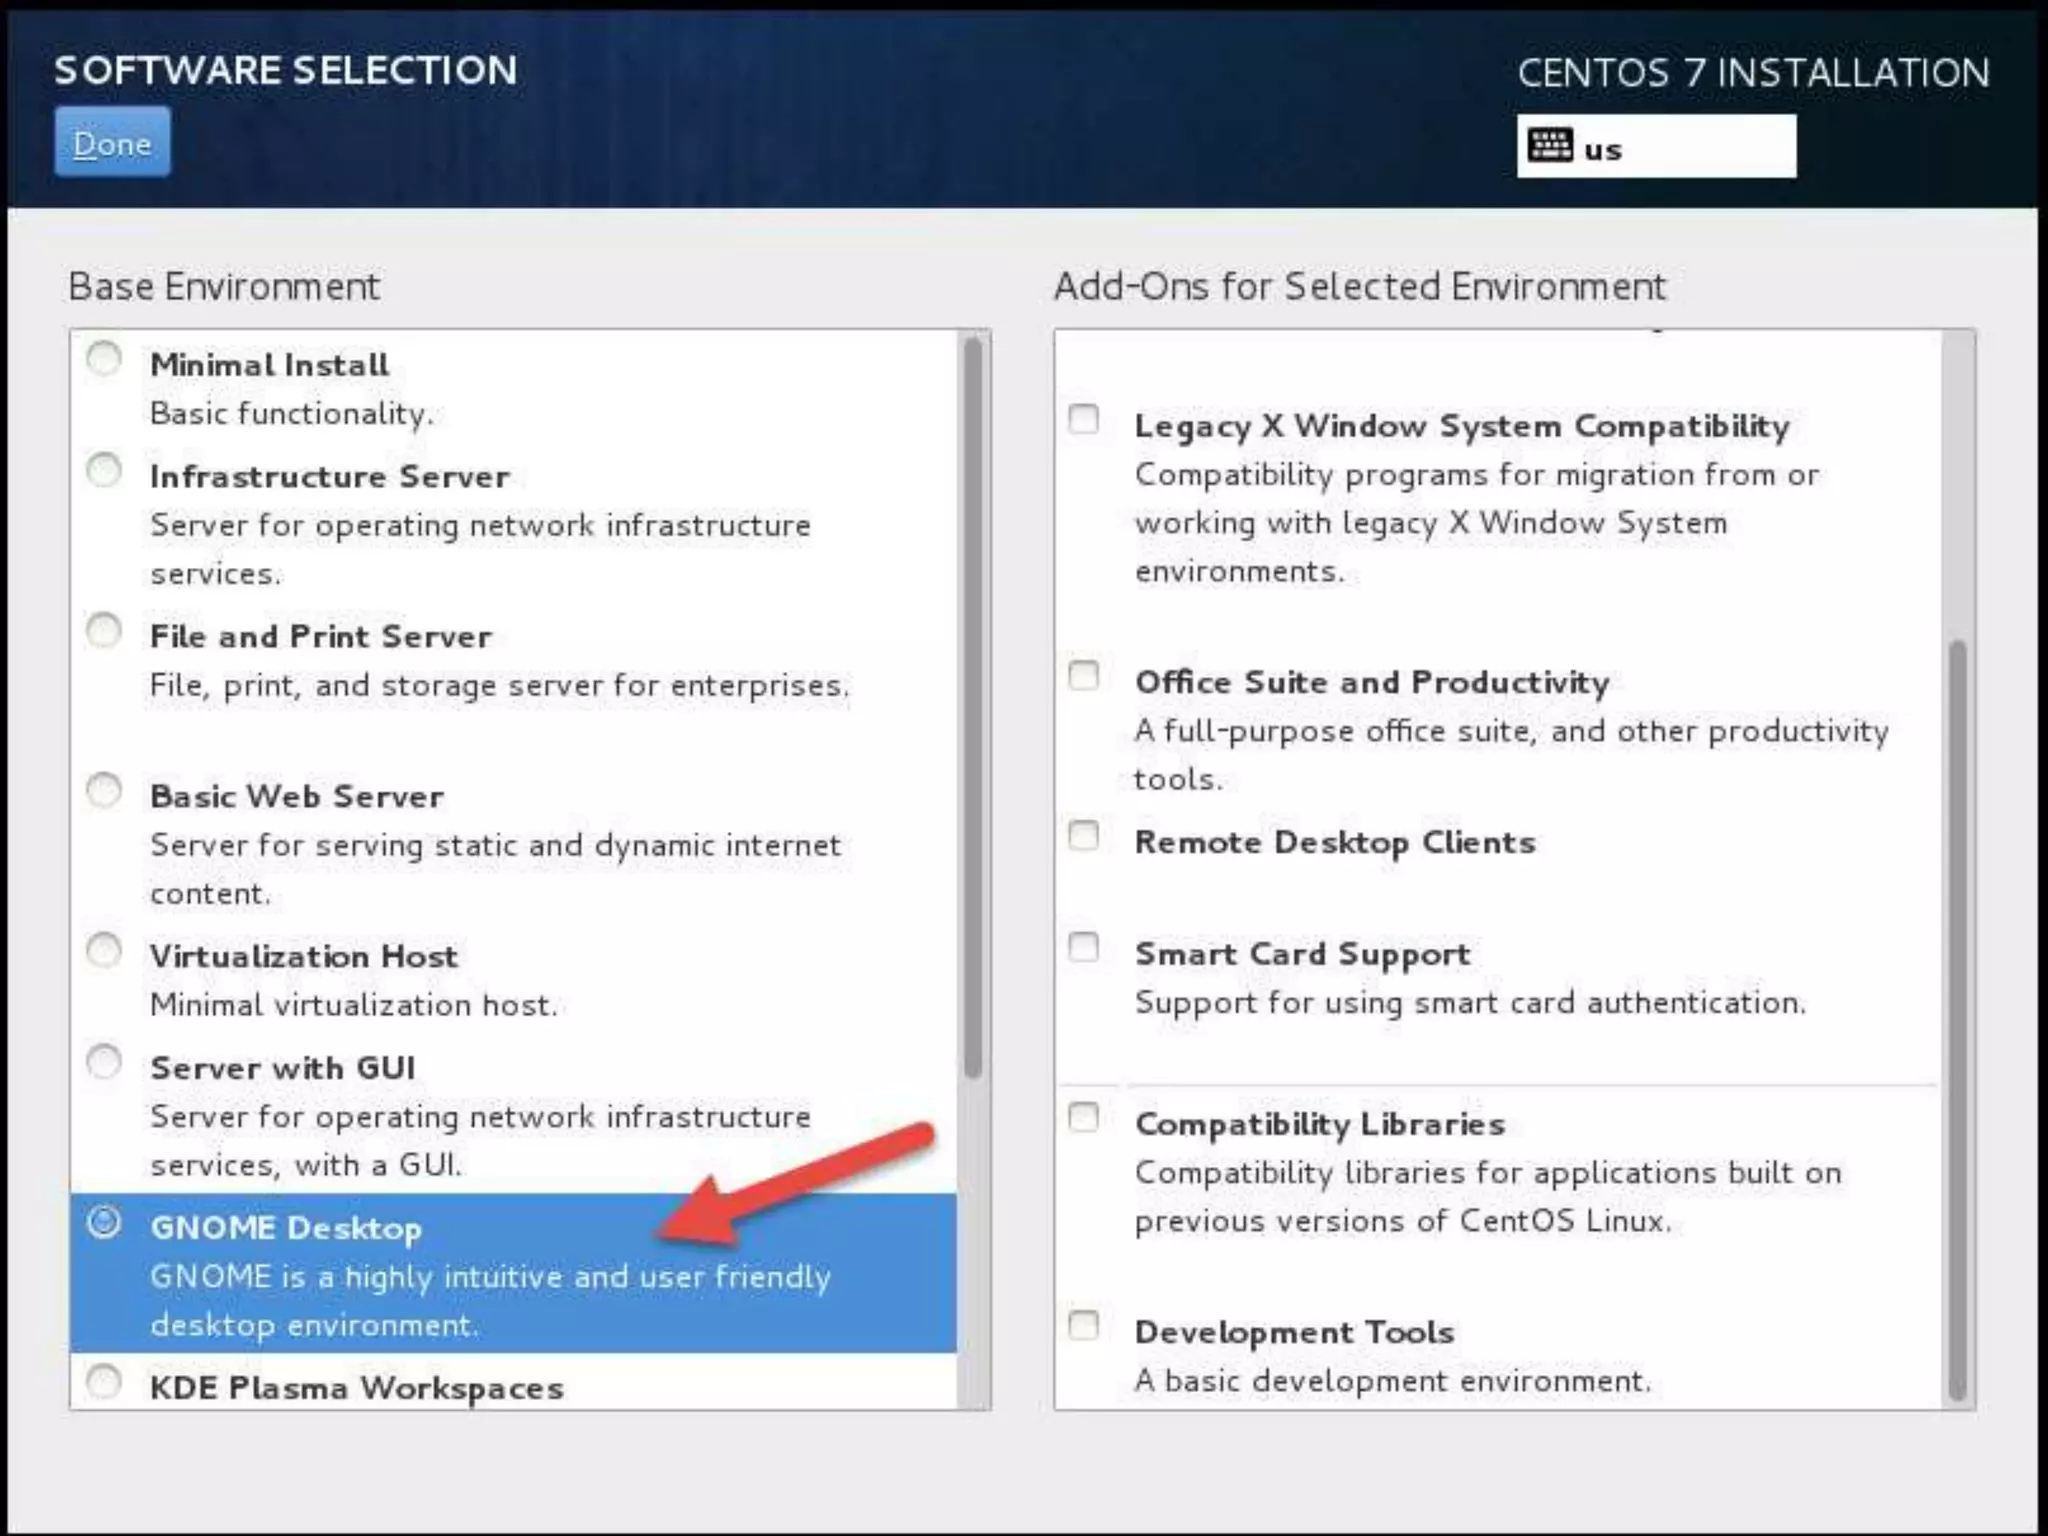The width and height of the screenshot is (2048, 1536).
Task: Select Server with GUI radio button
Action: coord(104,1062)
